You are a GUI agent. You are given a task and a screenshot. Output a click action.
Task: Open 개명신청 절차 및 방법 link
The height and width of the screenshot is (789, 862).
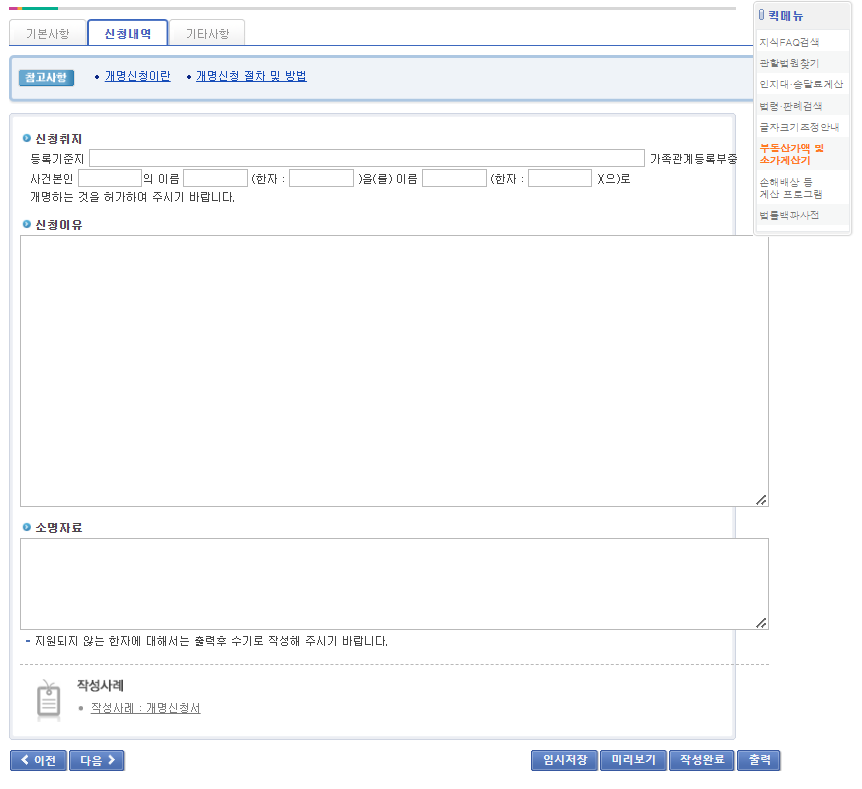[251, 76]
